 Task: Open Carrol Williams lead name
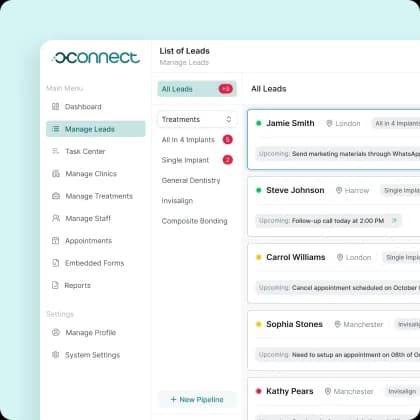pyautogui.click(x=296, y=257)
